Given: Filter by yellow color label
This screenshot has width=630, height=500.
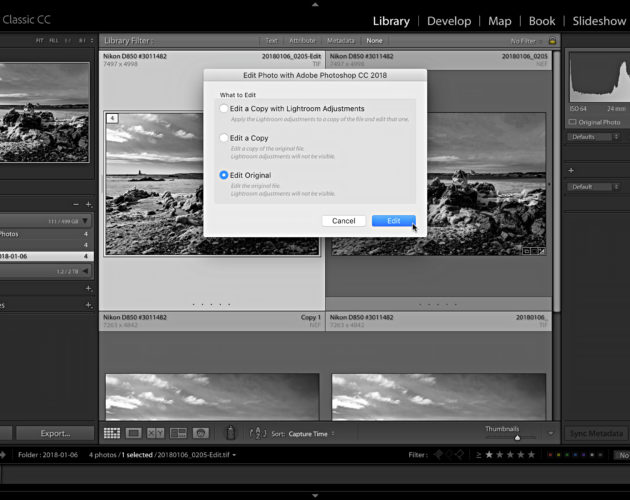Looking at the screenshot, I should 558,455.
